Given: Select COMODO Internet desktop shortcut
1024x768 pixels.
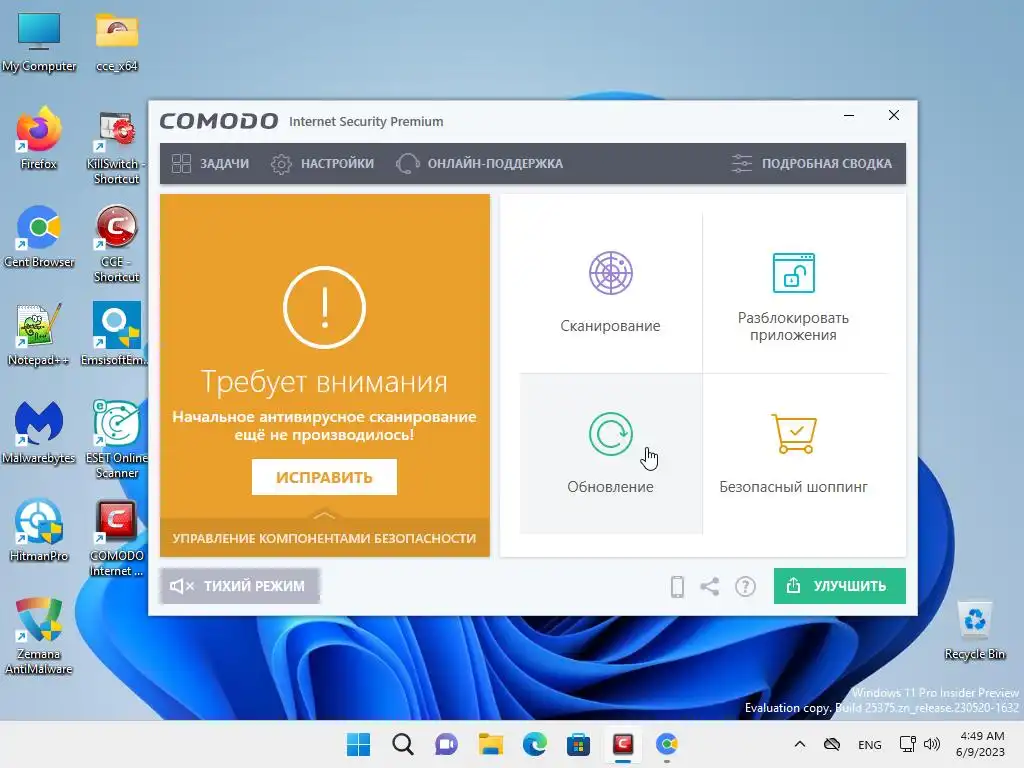Looking at the screenshot, I should (x=116, y=539).
